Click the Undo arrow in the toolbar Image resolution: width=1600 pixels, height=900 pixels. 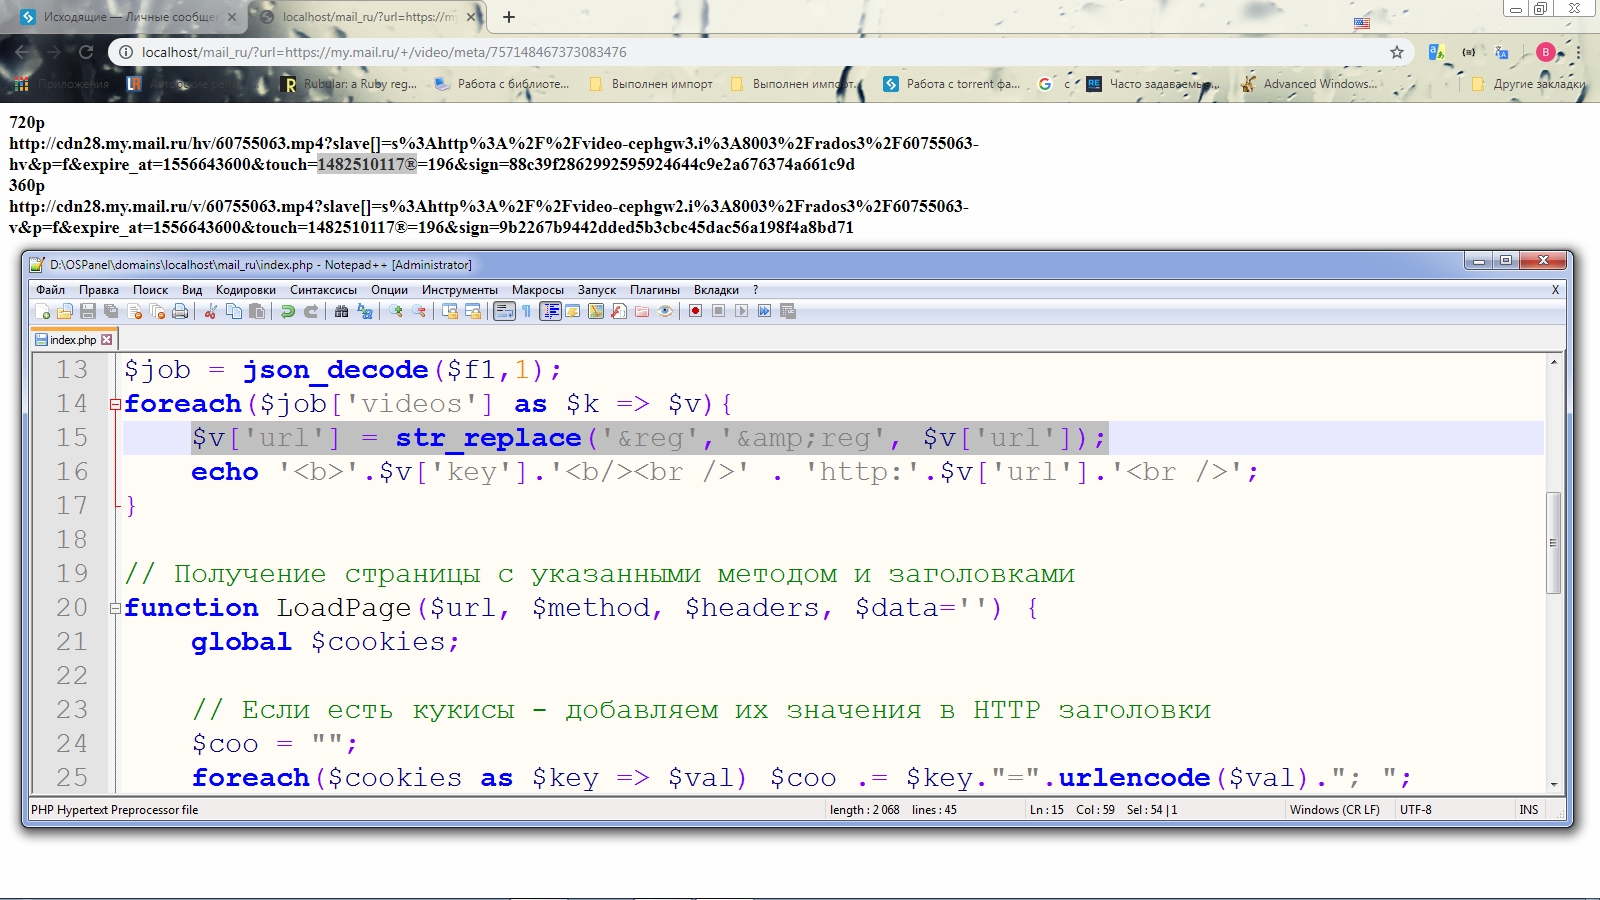click(288, 312)
